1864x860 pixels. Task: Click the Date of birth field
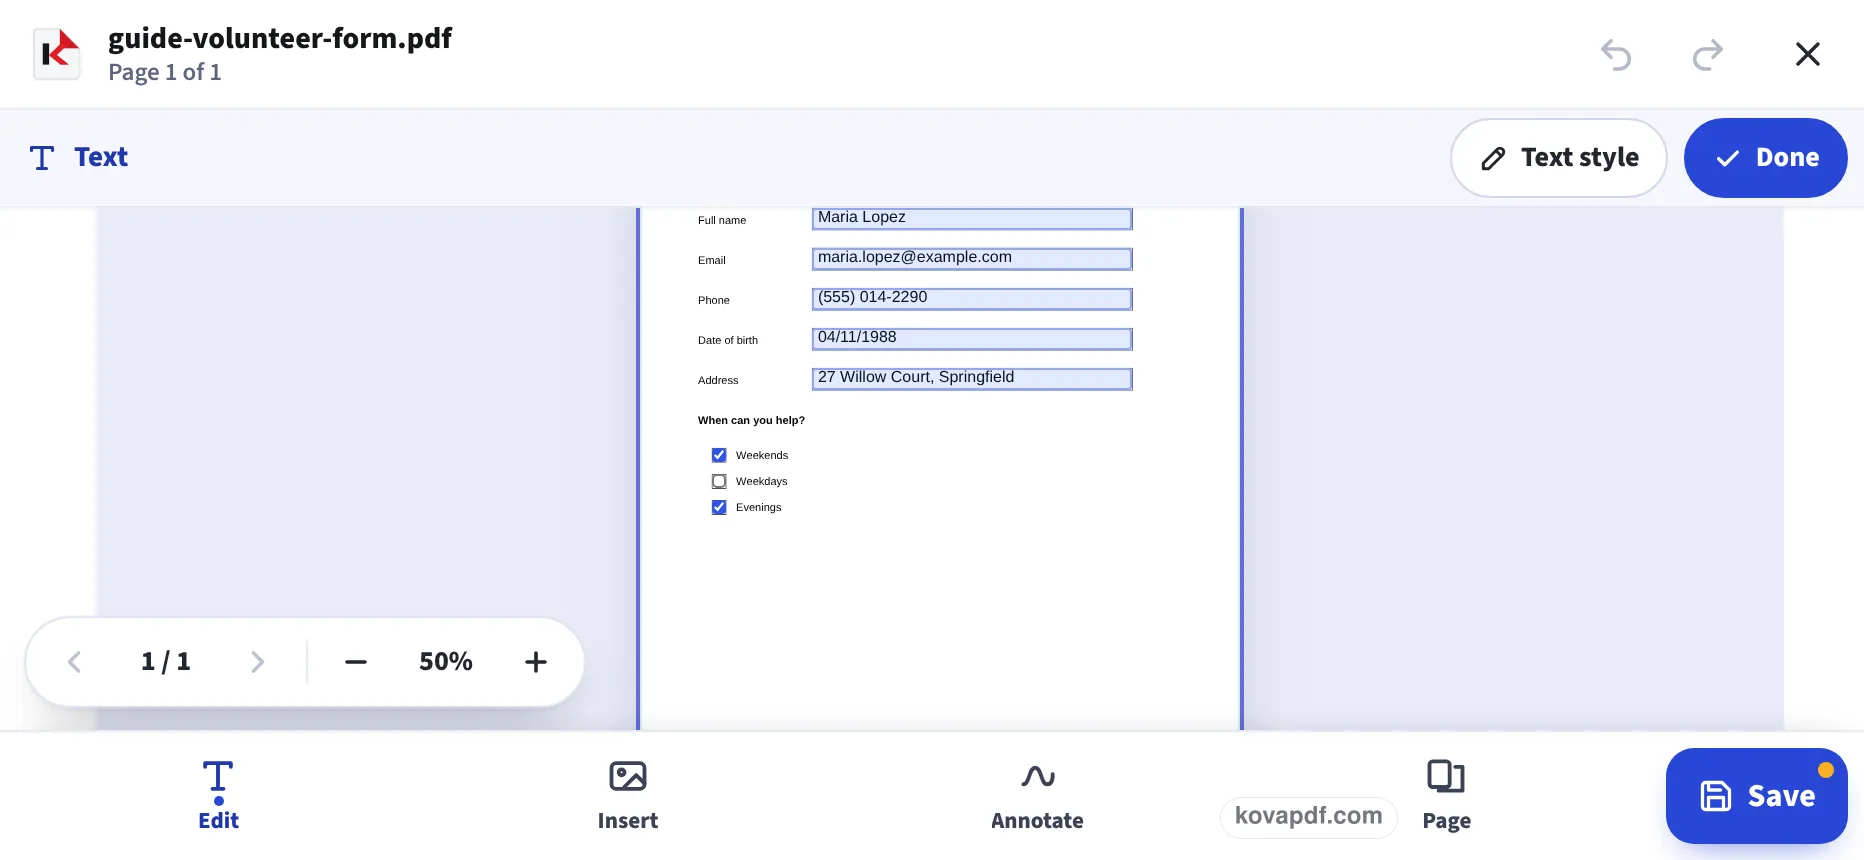(972, 339)
